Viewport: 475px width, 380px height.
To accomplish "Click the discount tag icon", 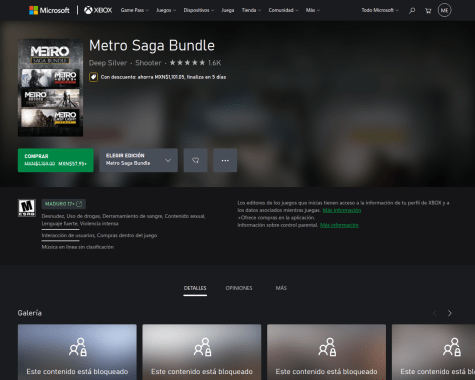I will pyautogui.click(x=93, y=77).
